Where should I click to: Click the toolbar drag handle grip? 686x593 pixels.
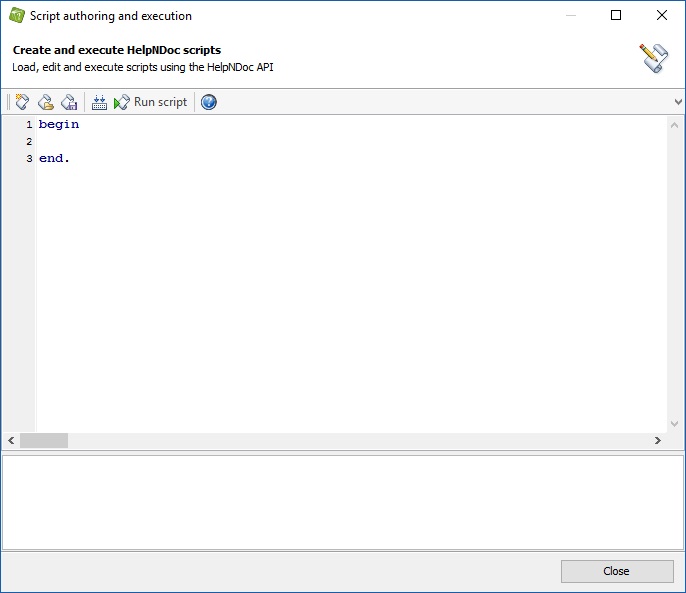click(8, 102)
